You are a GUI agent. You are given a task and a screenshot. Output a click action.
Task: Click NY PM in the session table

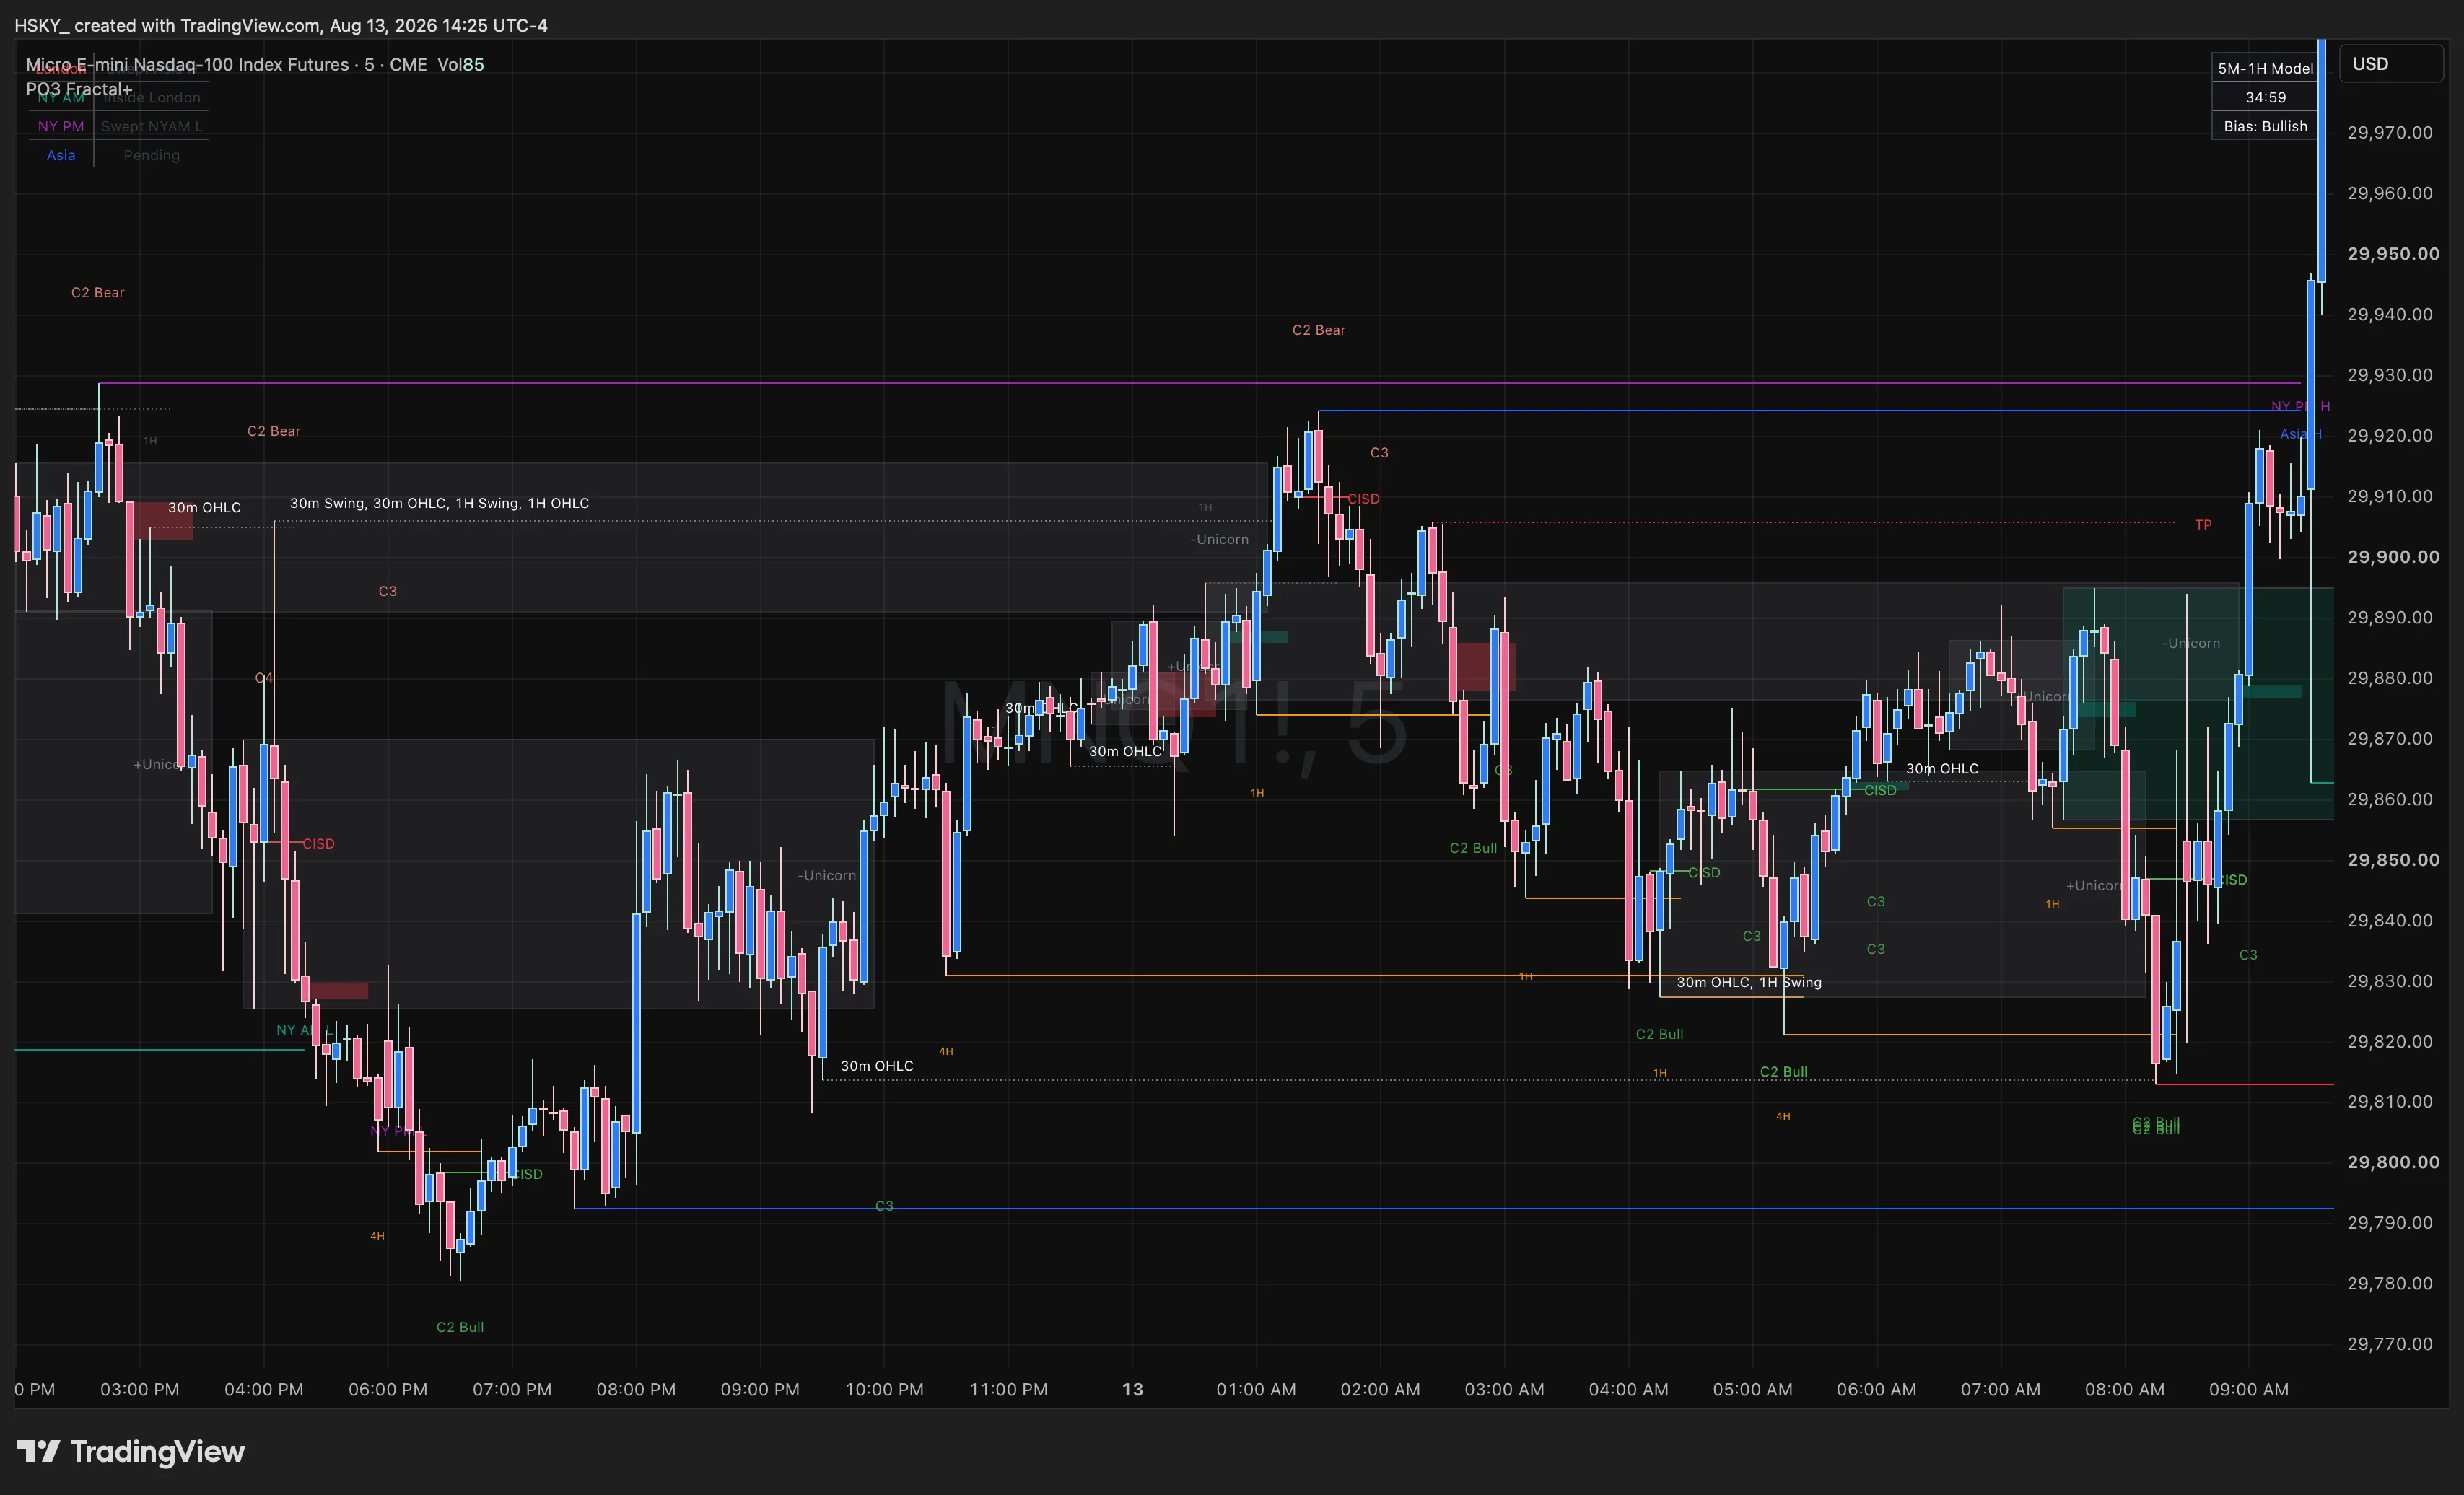click(x=61, y=126)
